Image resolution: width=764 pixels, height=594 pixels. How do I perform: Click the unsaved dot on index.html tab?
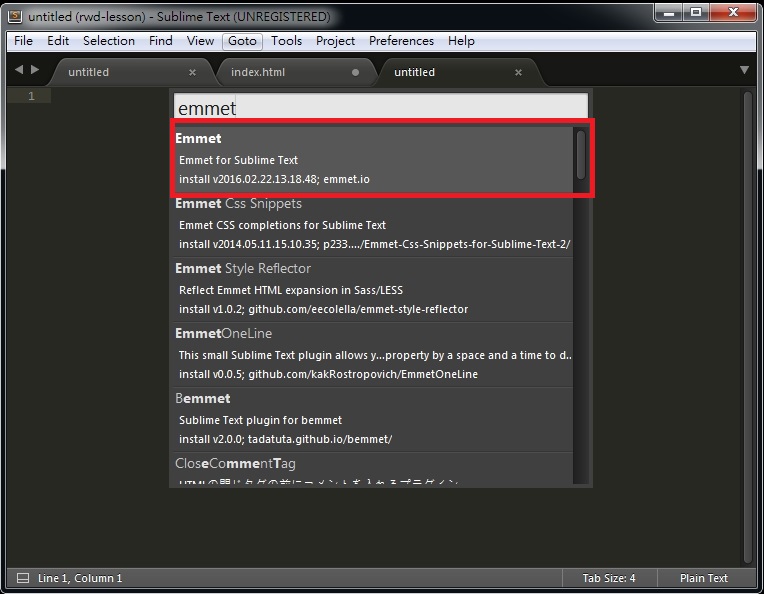355,72
